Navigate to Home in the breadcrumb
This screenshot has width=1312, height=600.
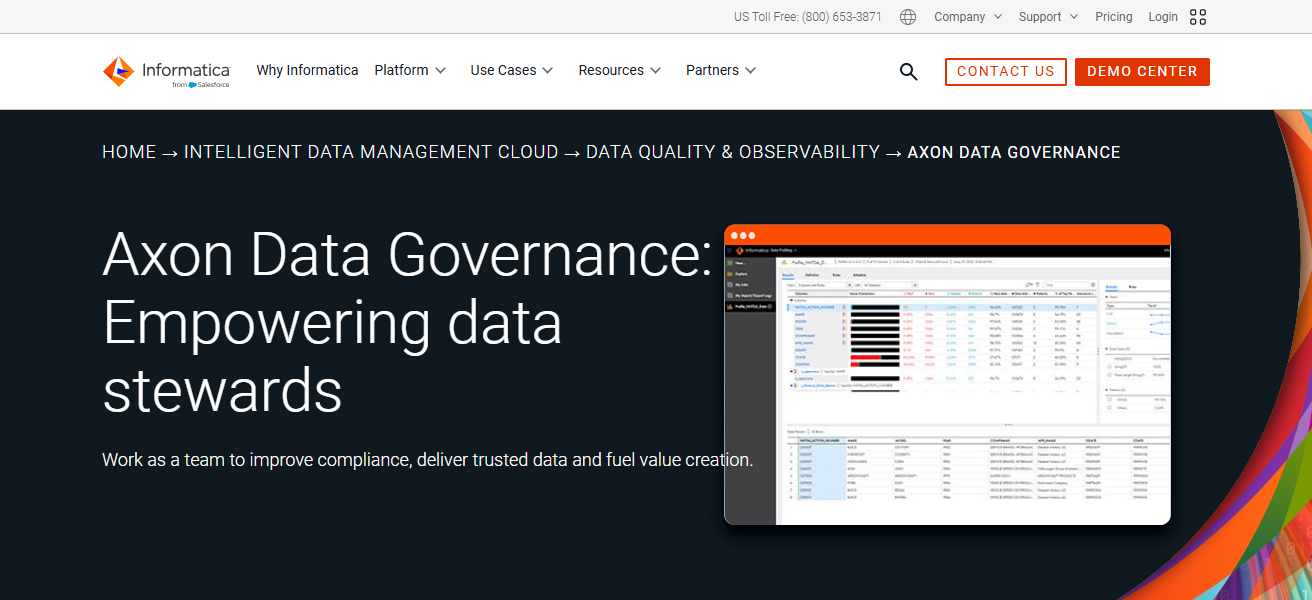pyautogui.click(x=129, y=153)
